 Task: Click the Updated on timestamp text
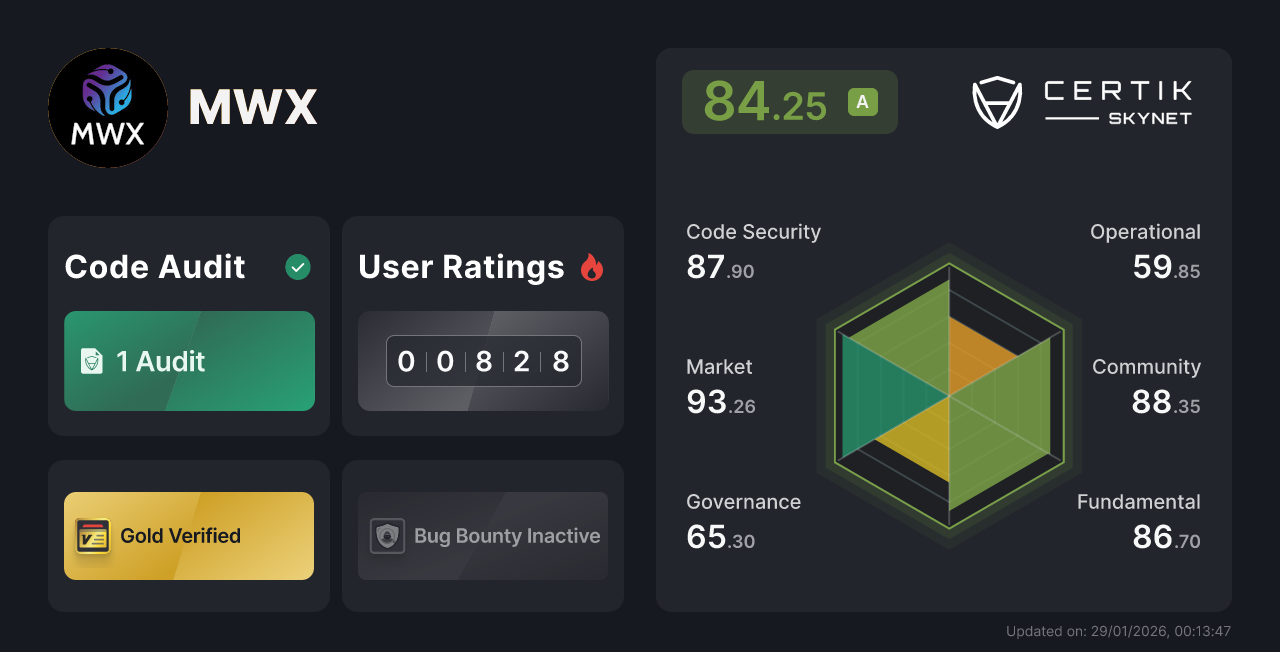(1118, 631)
